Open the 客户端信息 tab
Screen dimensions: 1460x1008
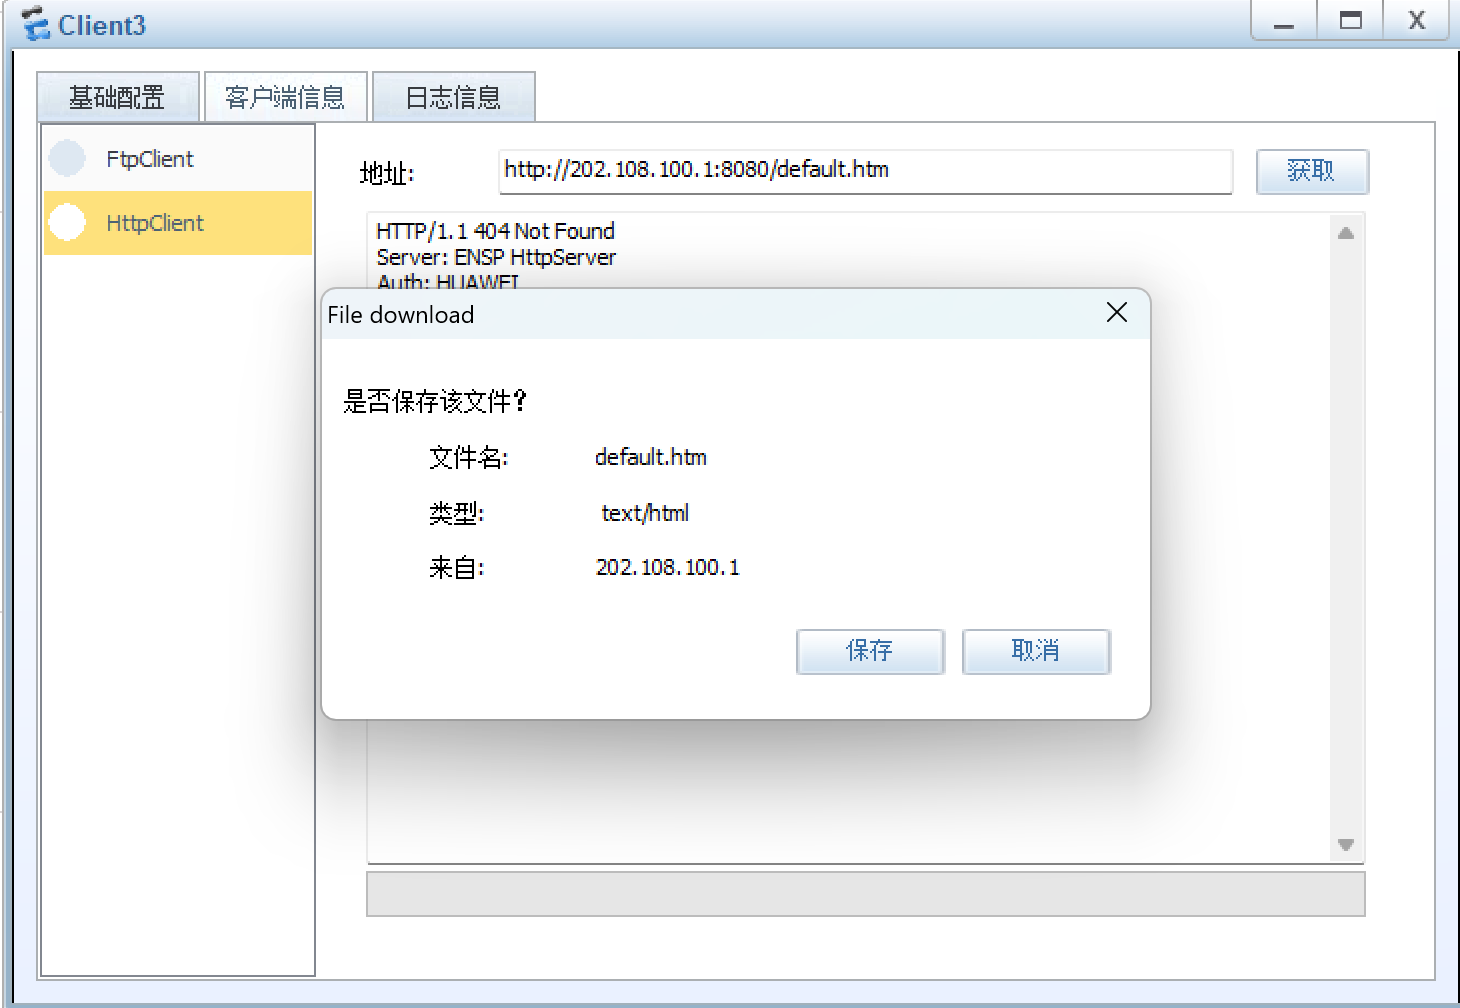[x=285, y=97]
